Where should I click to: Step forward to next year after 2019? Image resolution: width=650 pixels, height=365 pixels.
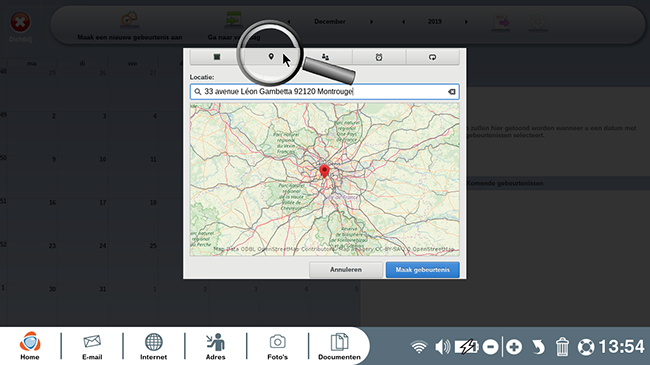pyautogui.click(x=466, y=22)
